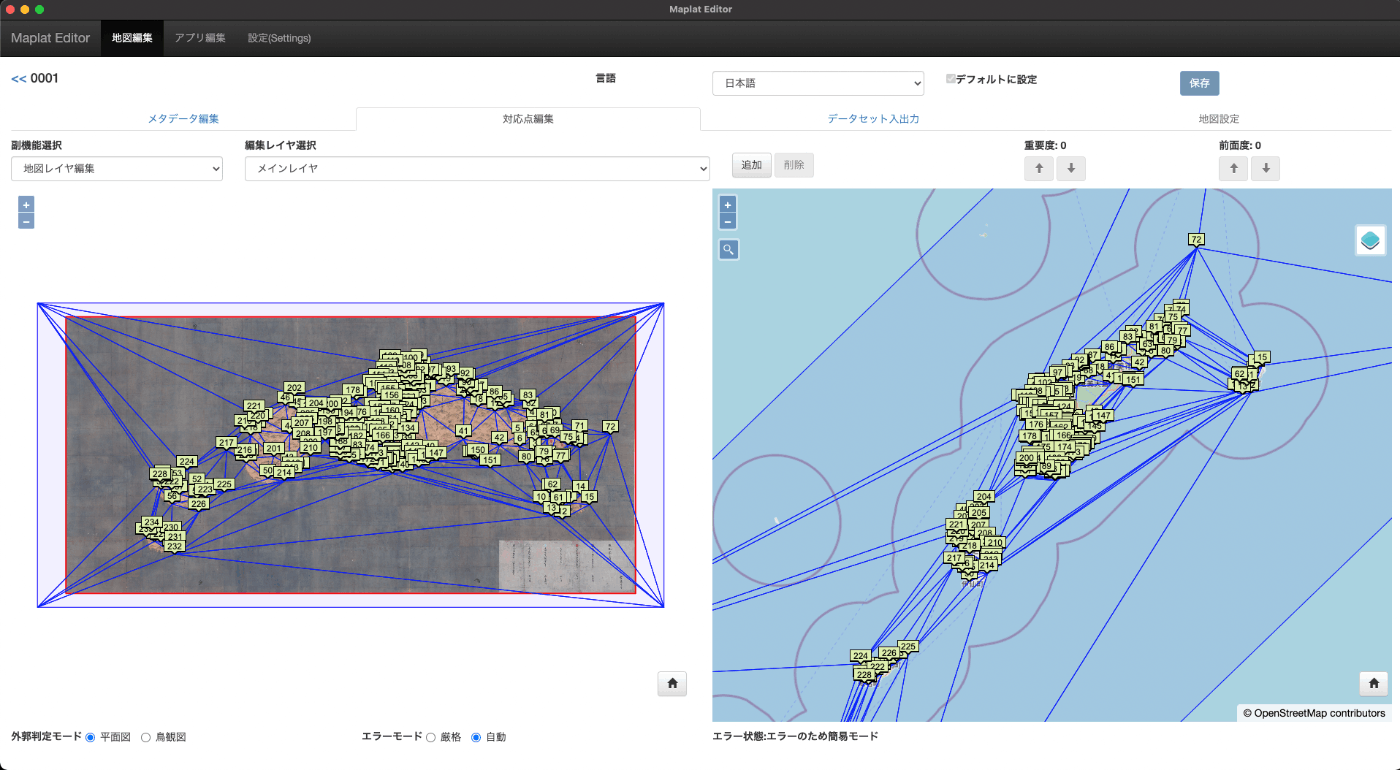This screenshot has height=770, width=1400.
Task: Zoom in on the left historical map
Action: click(26, 204)
